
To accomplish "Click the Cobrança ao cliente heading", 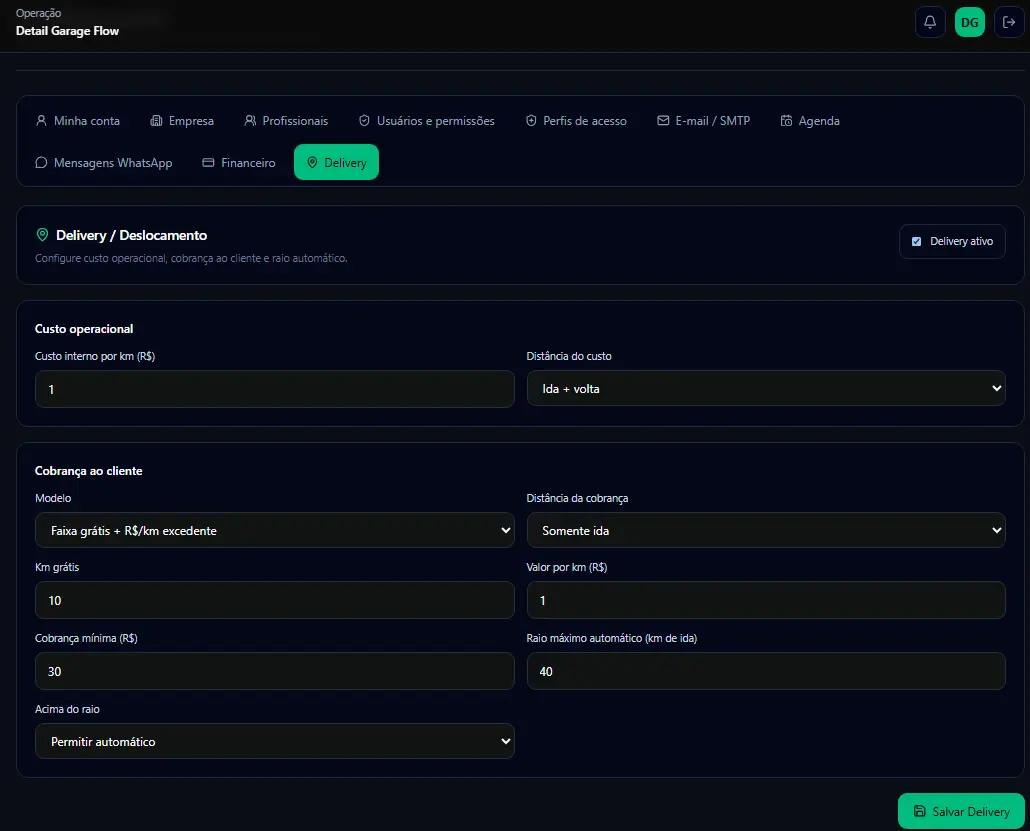I will (x=89, y=471).
